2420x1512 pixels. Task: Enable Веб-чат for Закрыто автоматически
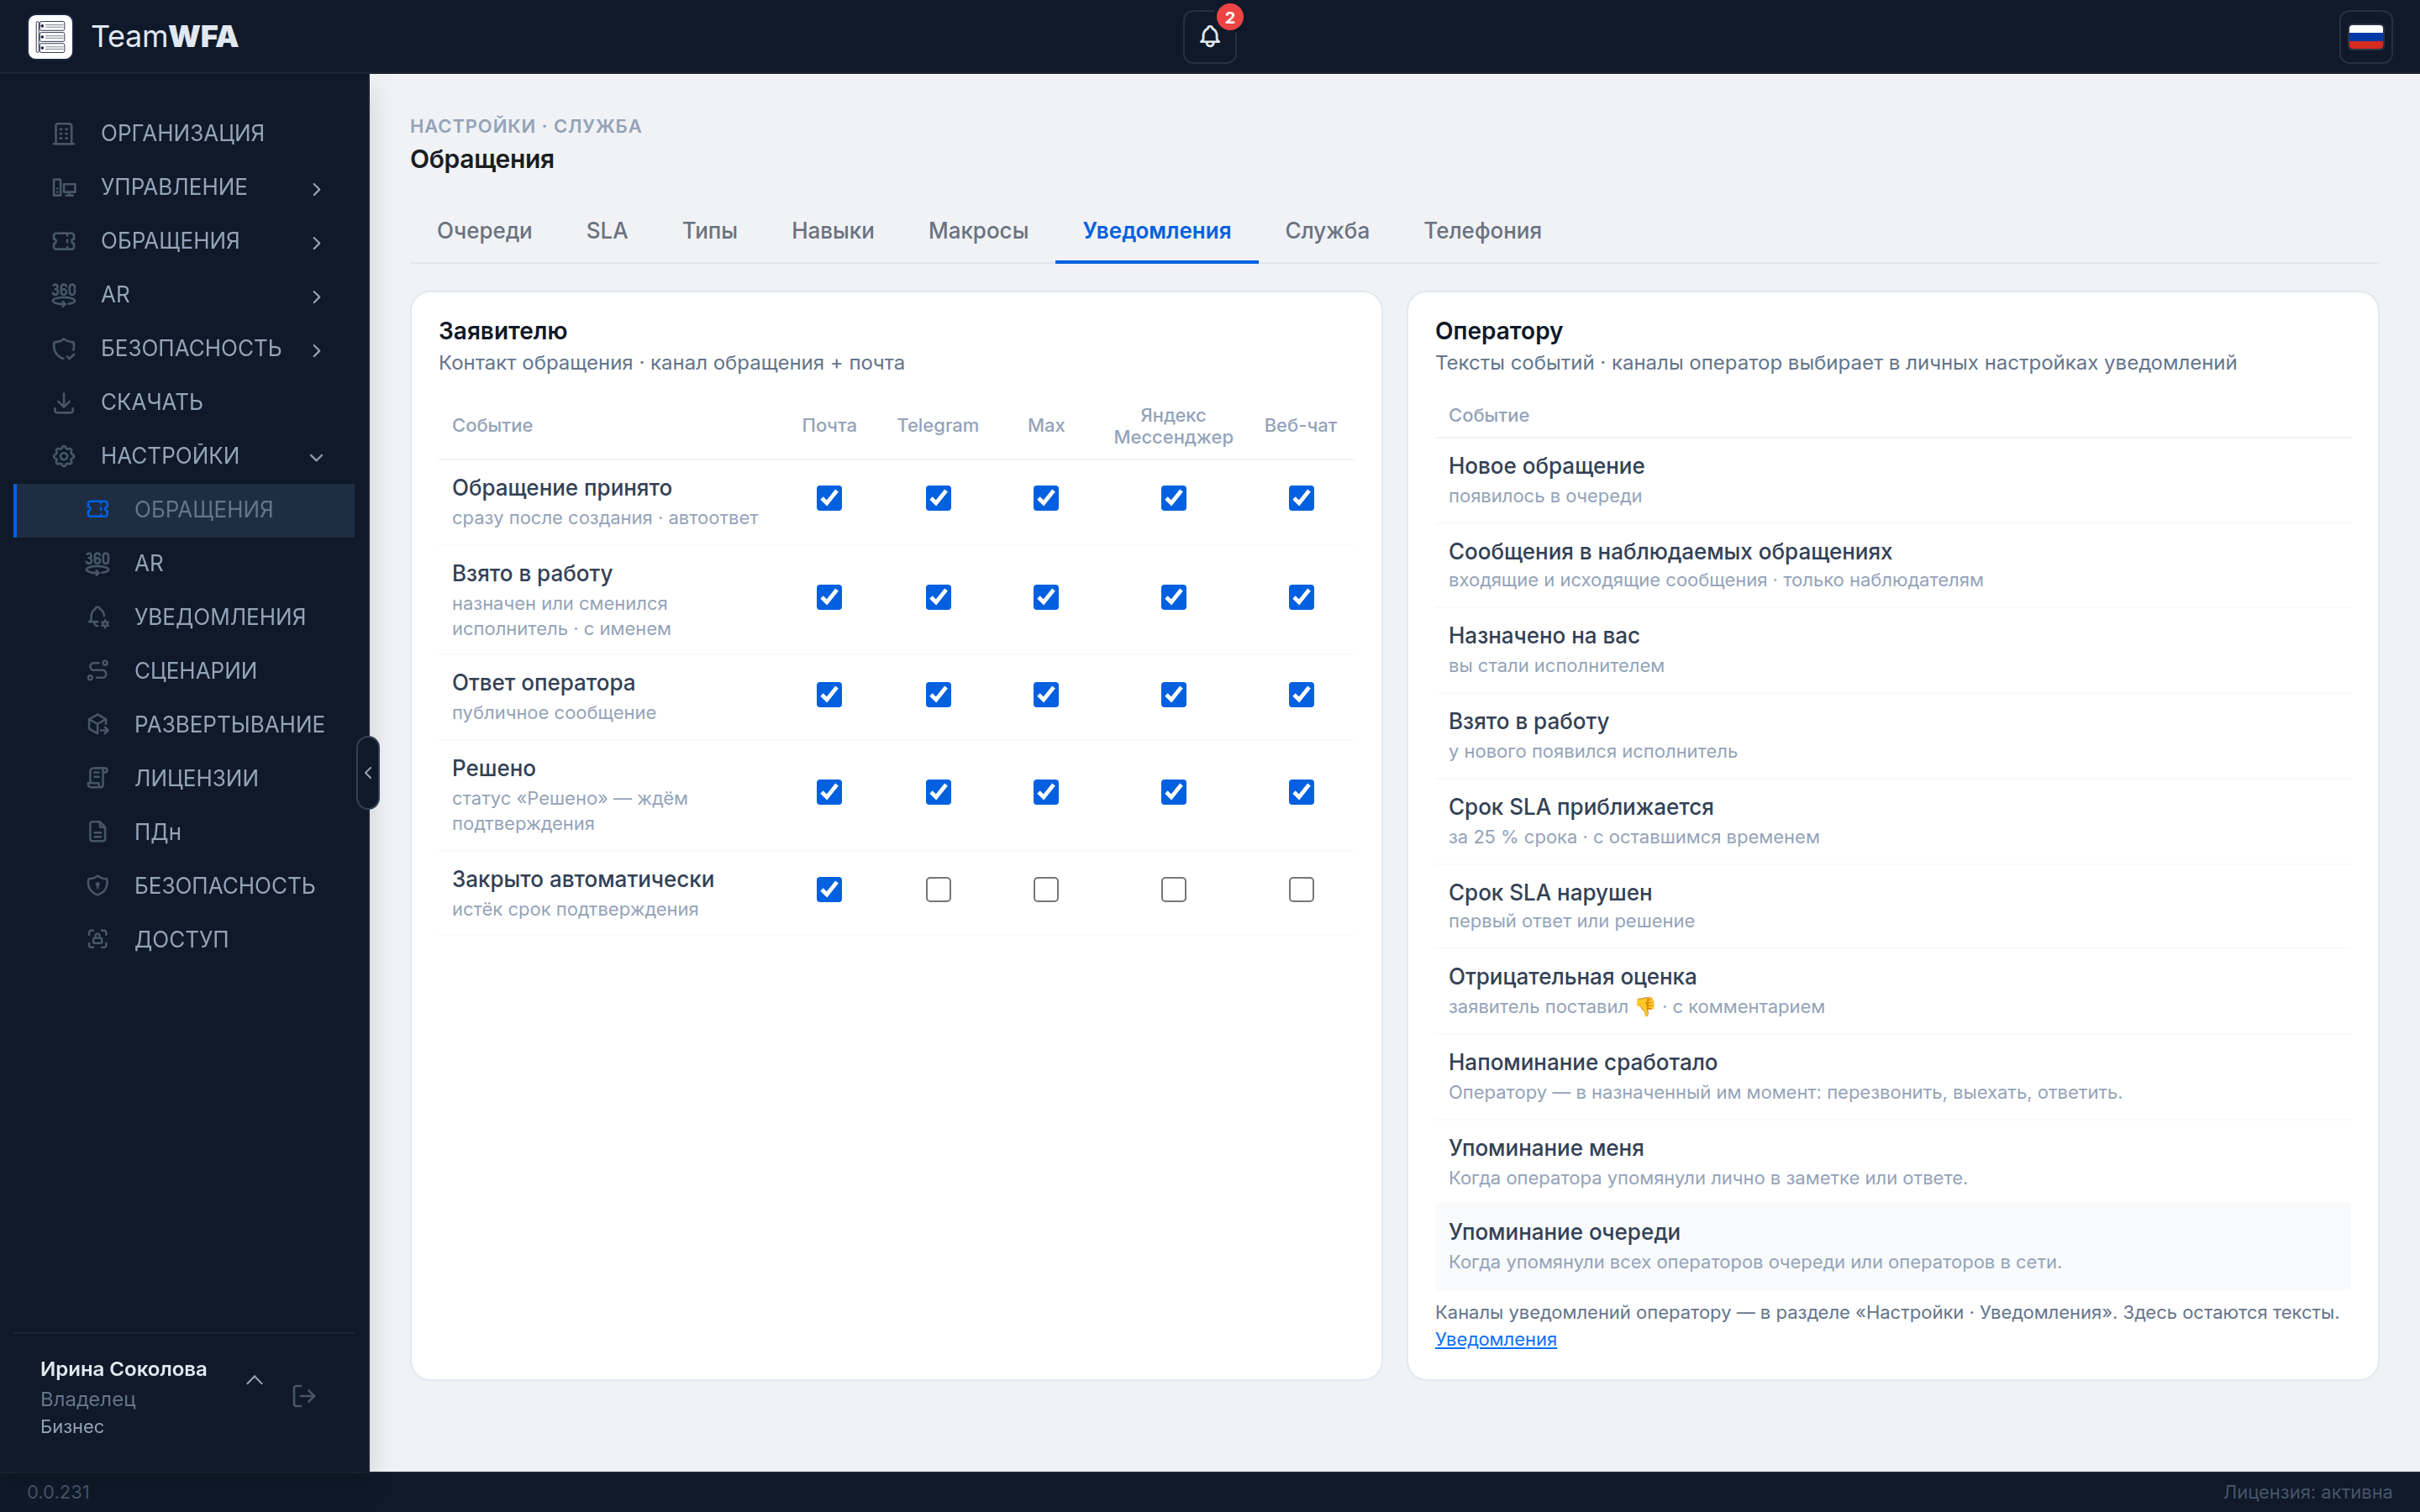click(1301, 889)
